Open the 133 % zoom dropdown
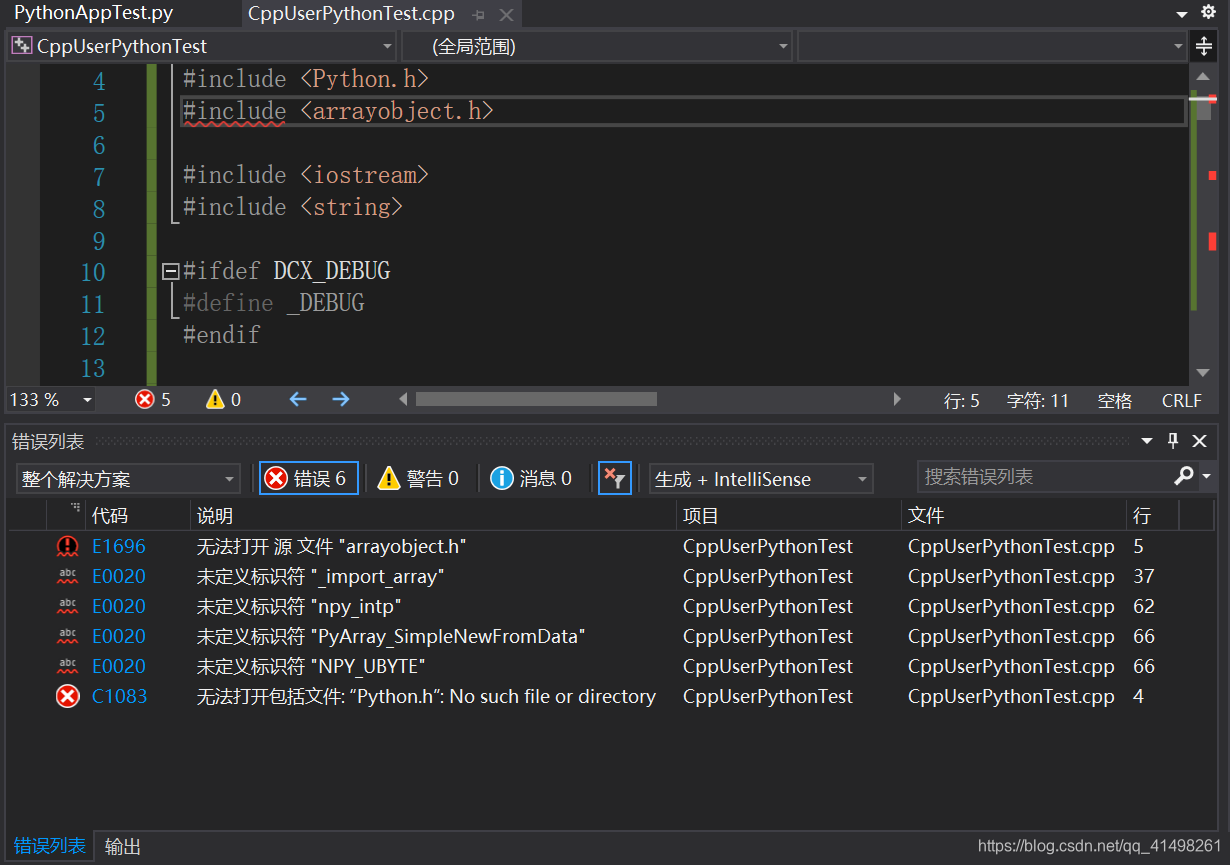This screenshot has height=865, width=1230. [x=52, y=400]
